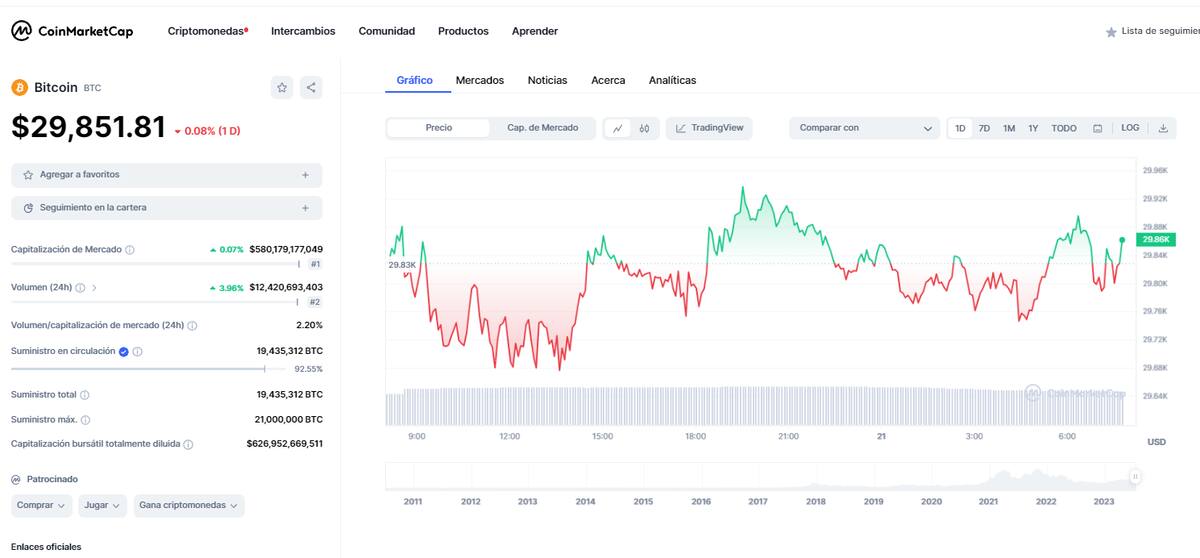Open the TradingView chart button
1200x558 pixels.
point(709,128)
